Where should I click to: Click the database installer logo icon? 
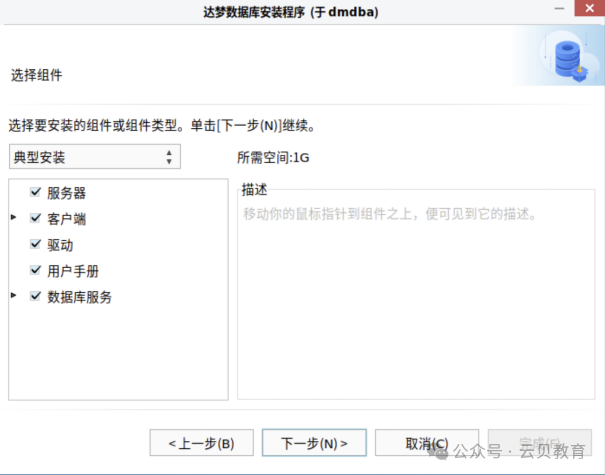pyautogui.click(x=570, y=61)
